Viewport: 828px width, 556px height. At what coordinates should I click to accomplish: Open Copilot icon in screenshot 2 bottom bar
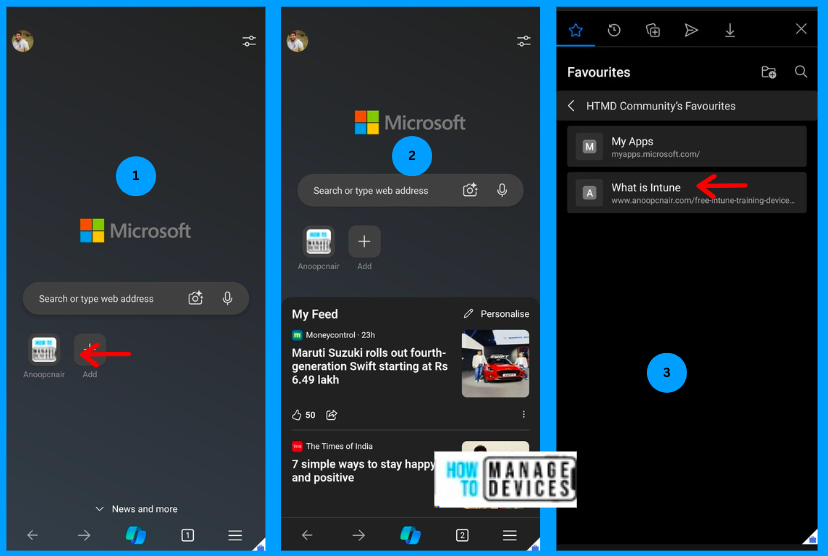(410, 535)
